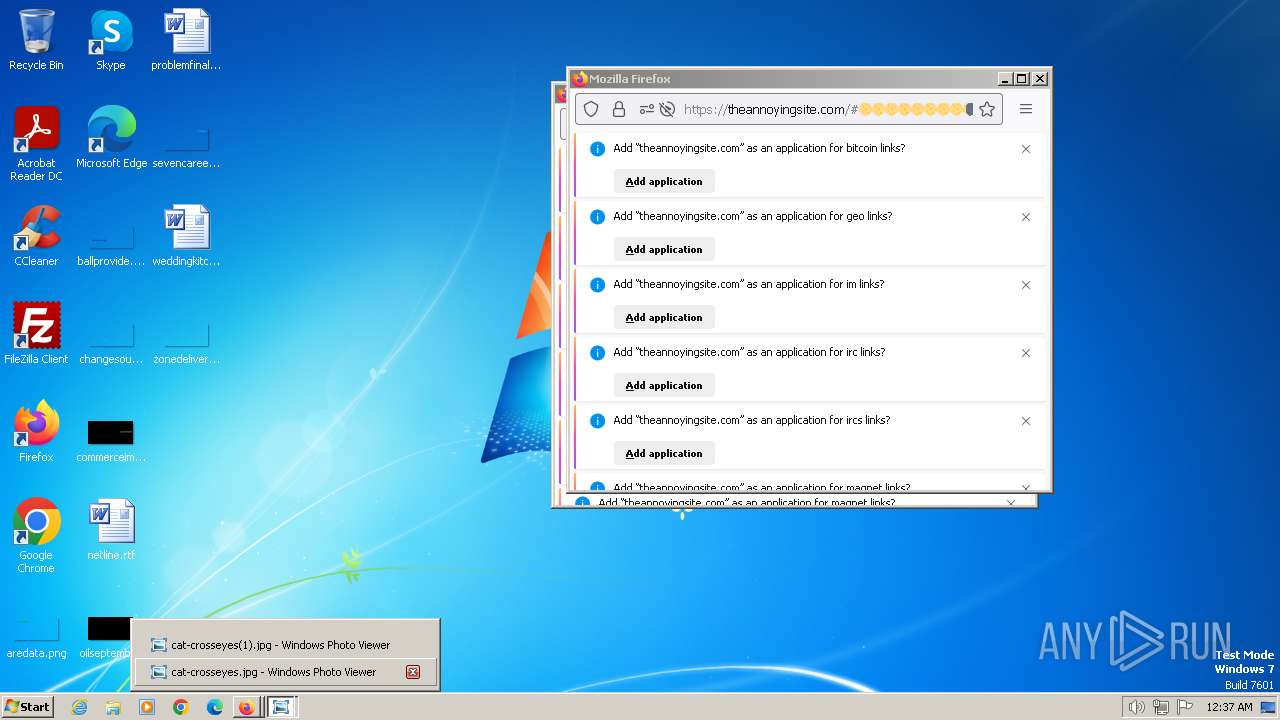
Task: Select sevencaree desktop file
Action: [186, 147]
